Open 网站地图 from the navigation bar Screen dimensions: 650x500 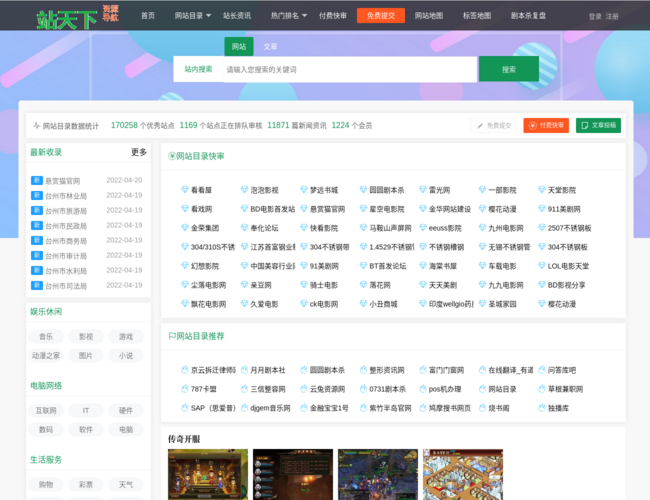tap(429, 16)
